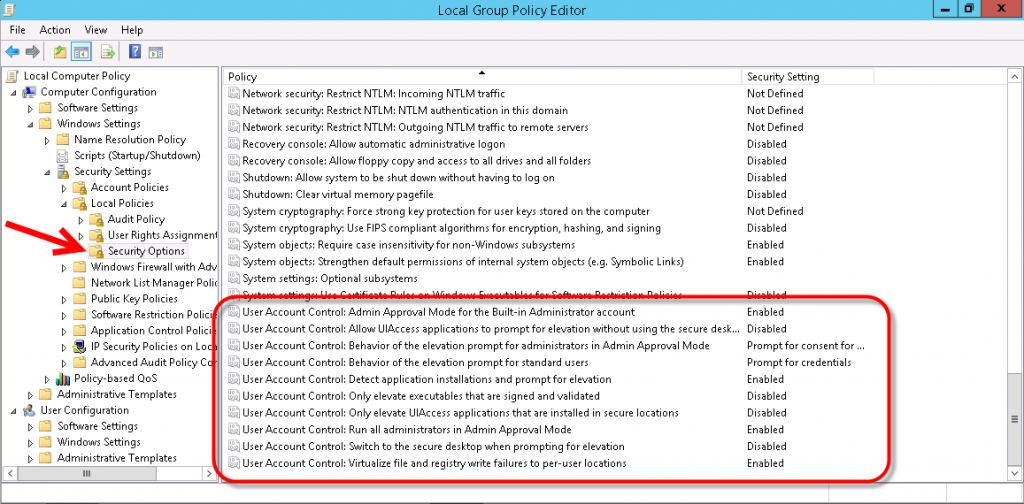Go up one level with the folder icon
Screen dimensions: 1024x504
tap(60, 52)
